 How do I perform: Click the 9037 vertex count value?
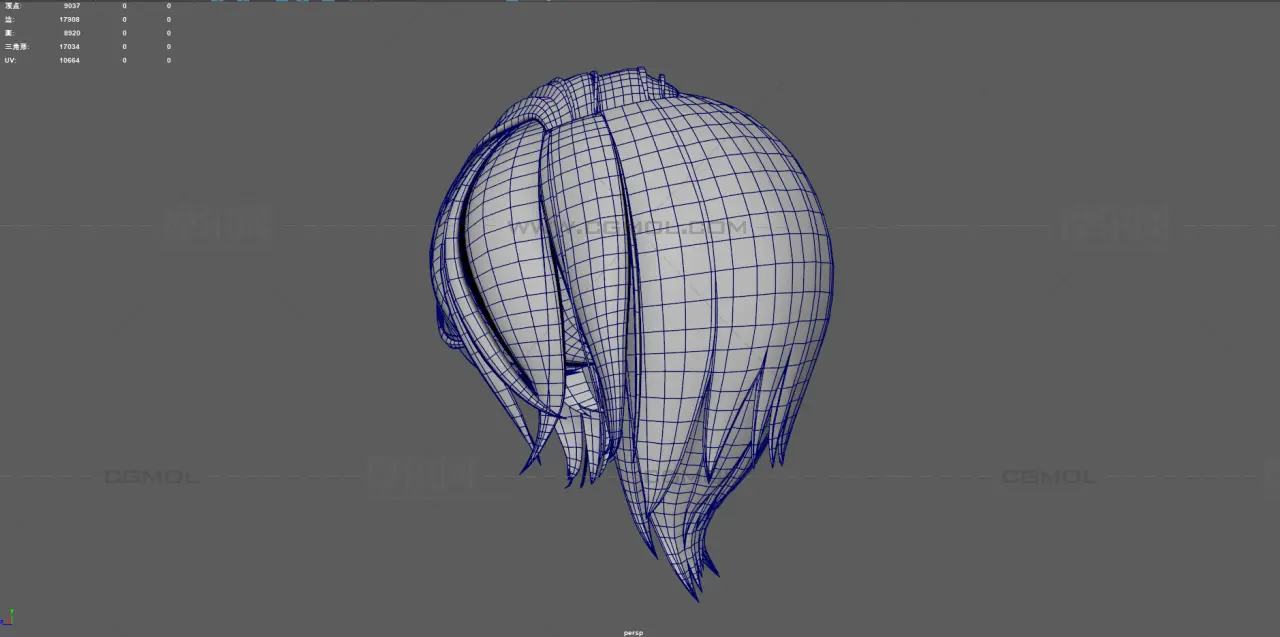(x=71, y=6)
